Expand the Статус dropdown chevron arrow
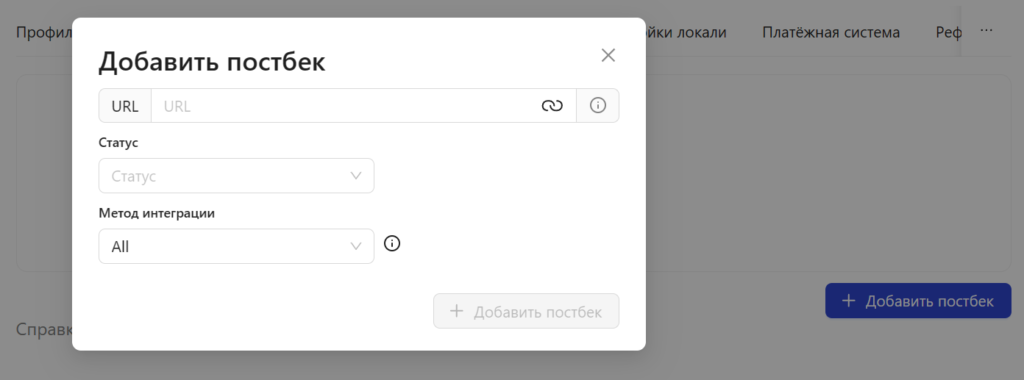 pyautogui.click(x=356, y=176)
